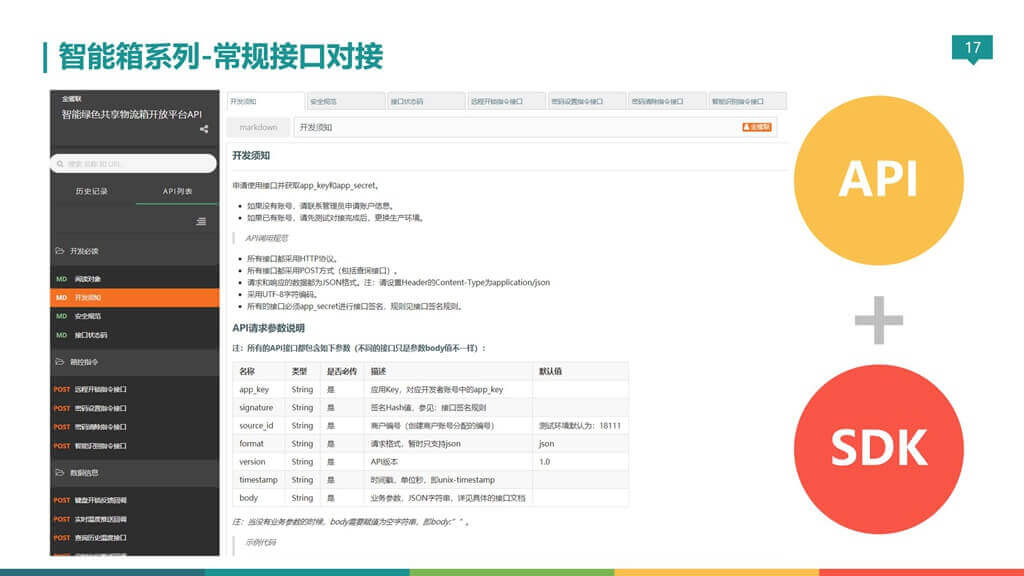The width and height of the screenshot is (1024, 576).
Task: Click the folder icon beside 数据信息
Action: coord(59,471)
